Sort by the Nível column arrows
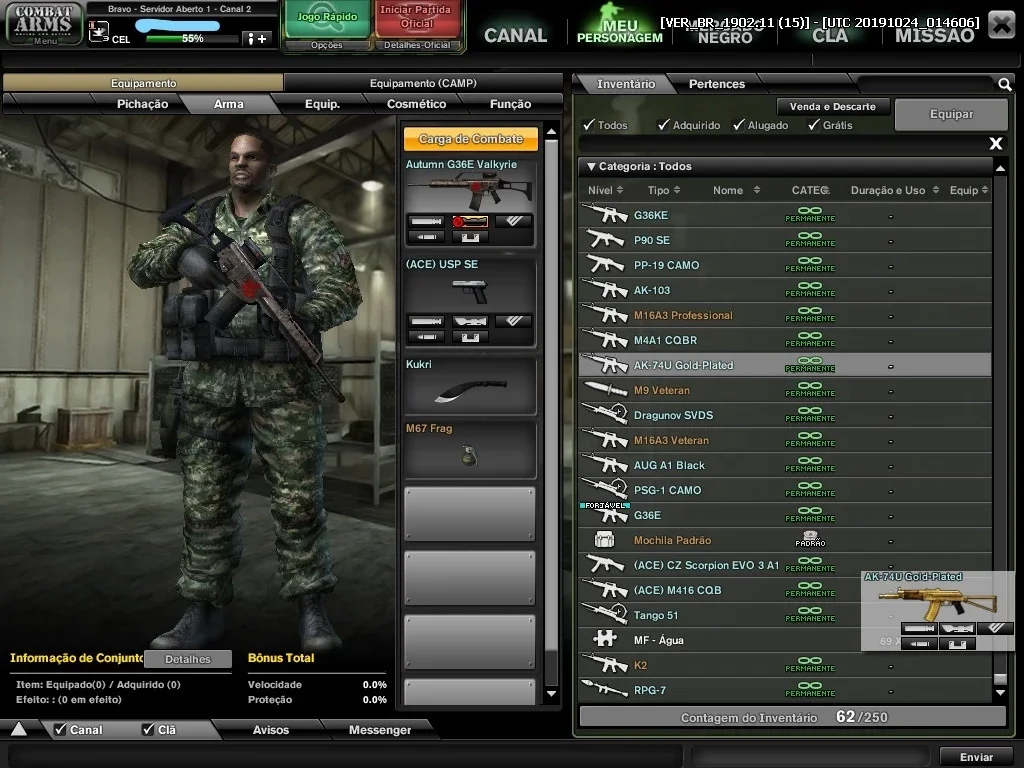1024x768 pixels. click(x=620, y=190)
